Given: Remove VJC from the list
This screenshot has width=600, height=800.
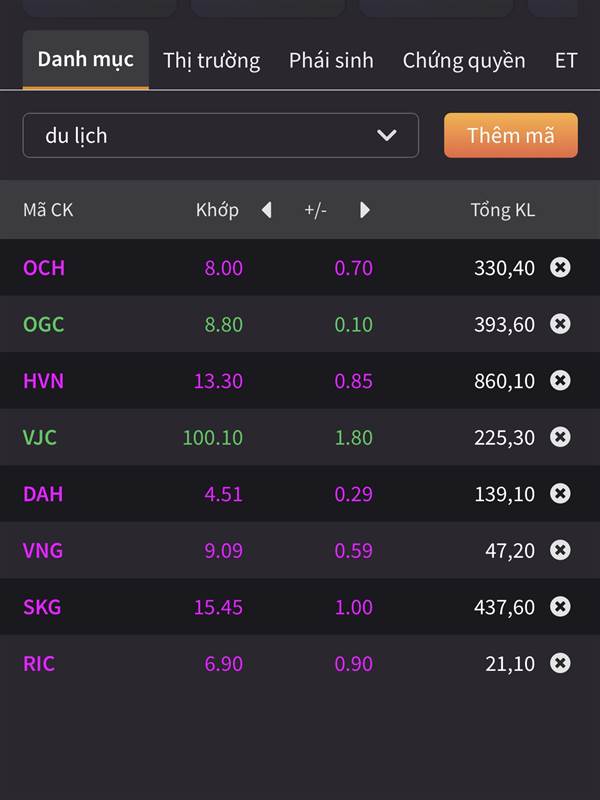Looking at the screenshot, I should tap(560, 437).
